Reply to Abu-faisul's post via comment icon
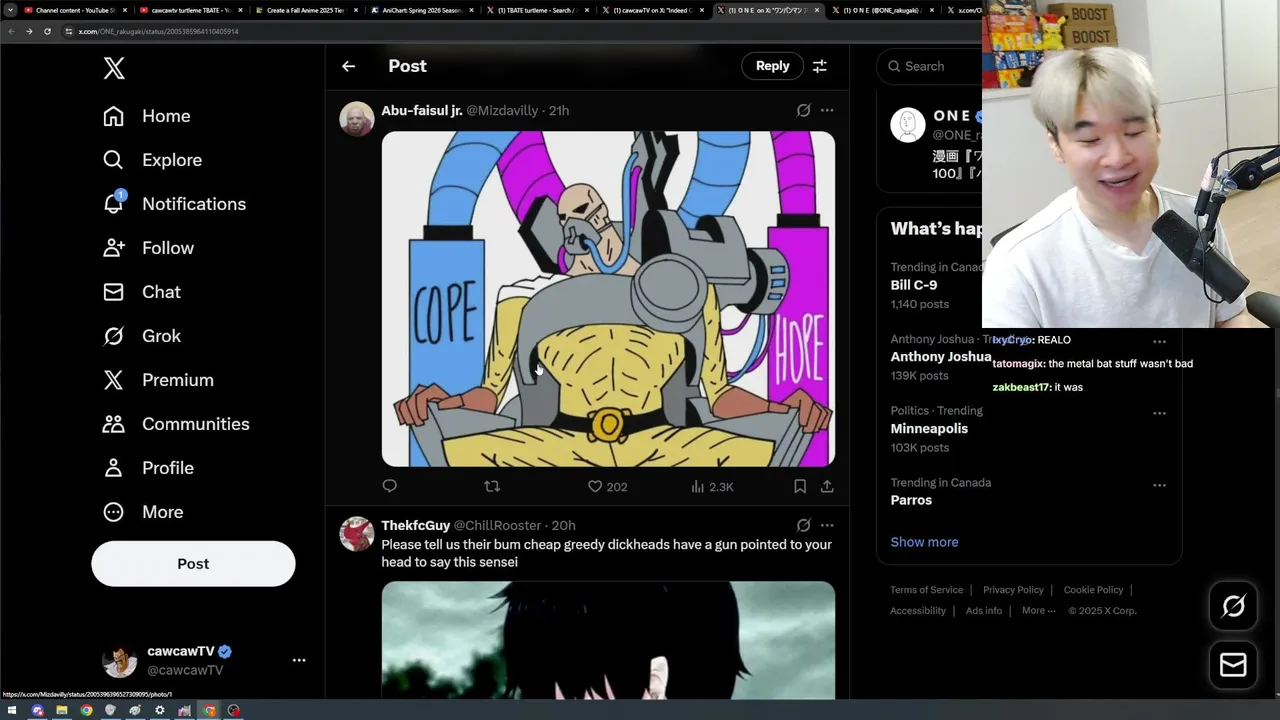The image size is (1280, 720). (x=390, y=486)
